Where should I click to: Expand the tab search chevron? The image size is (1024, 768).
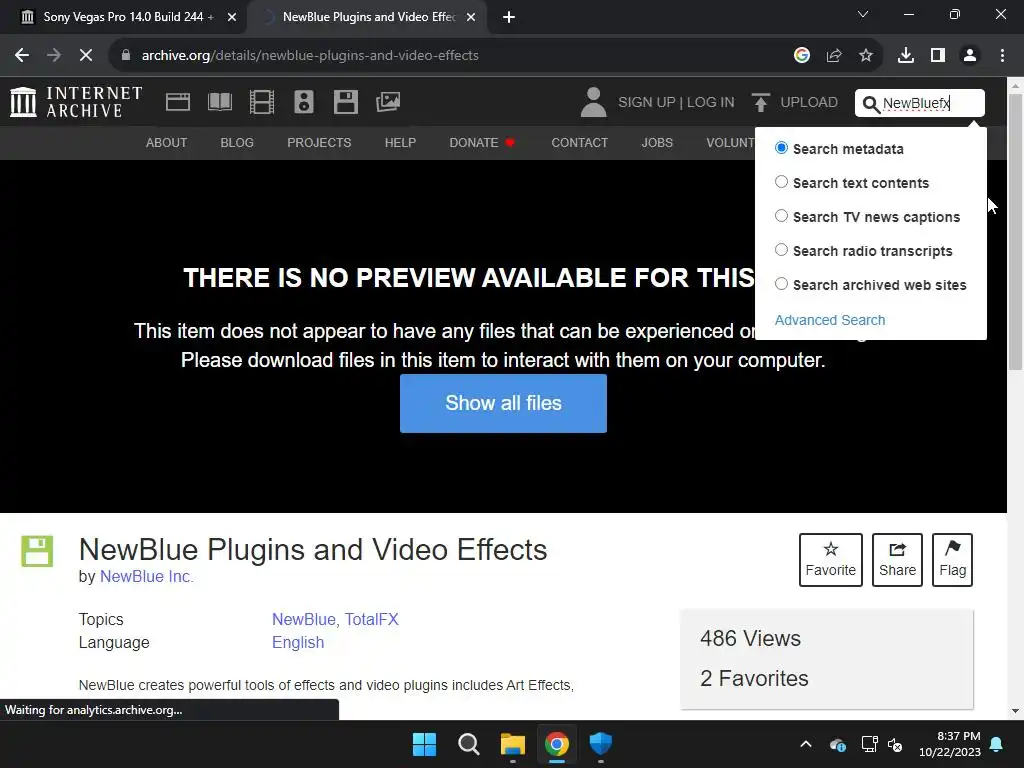863,14
